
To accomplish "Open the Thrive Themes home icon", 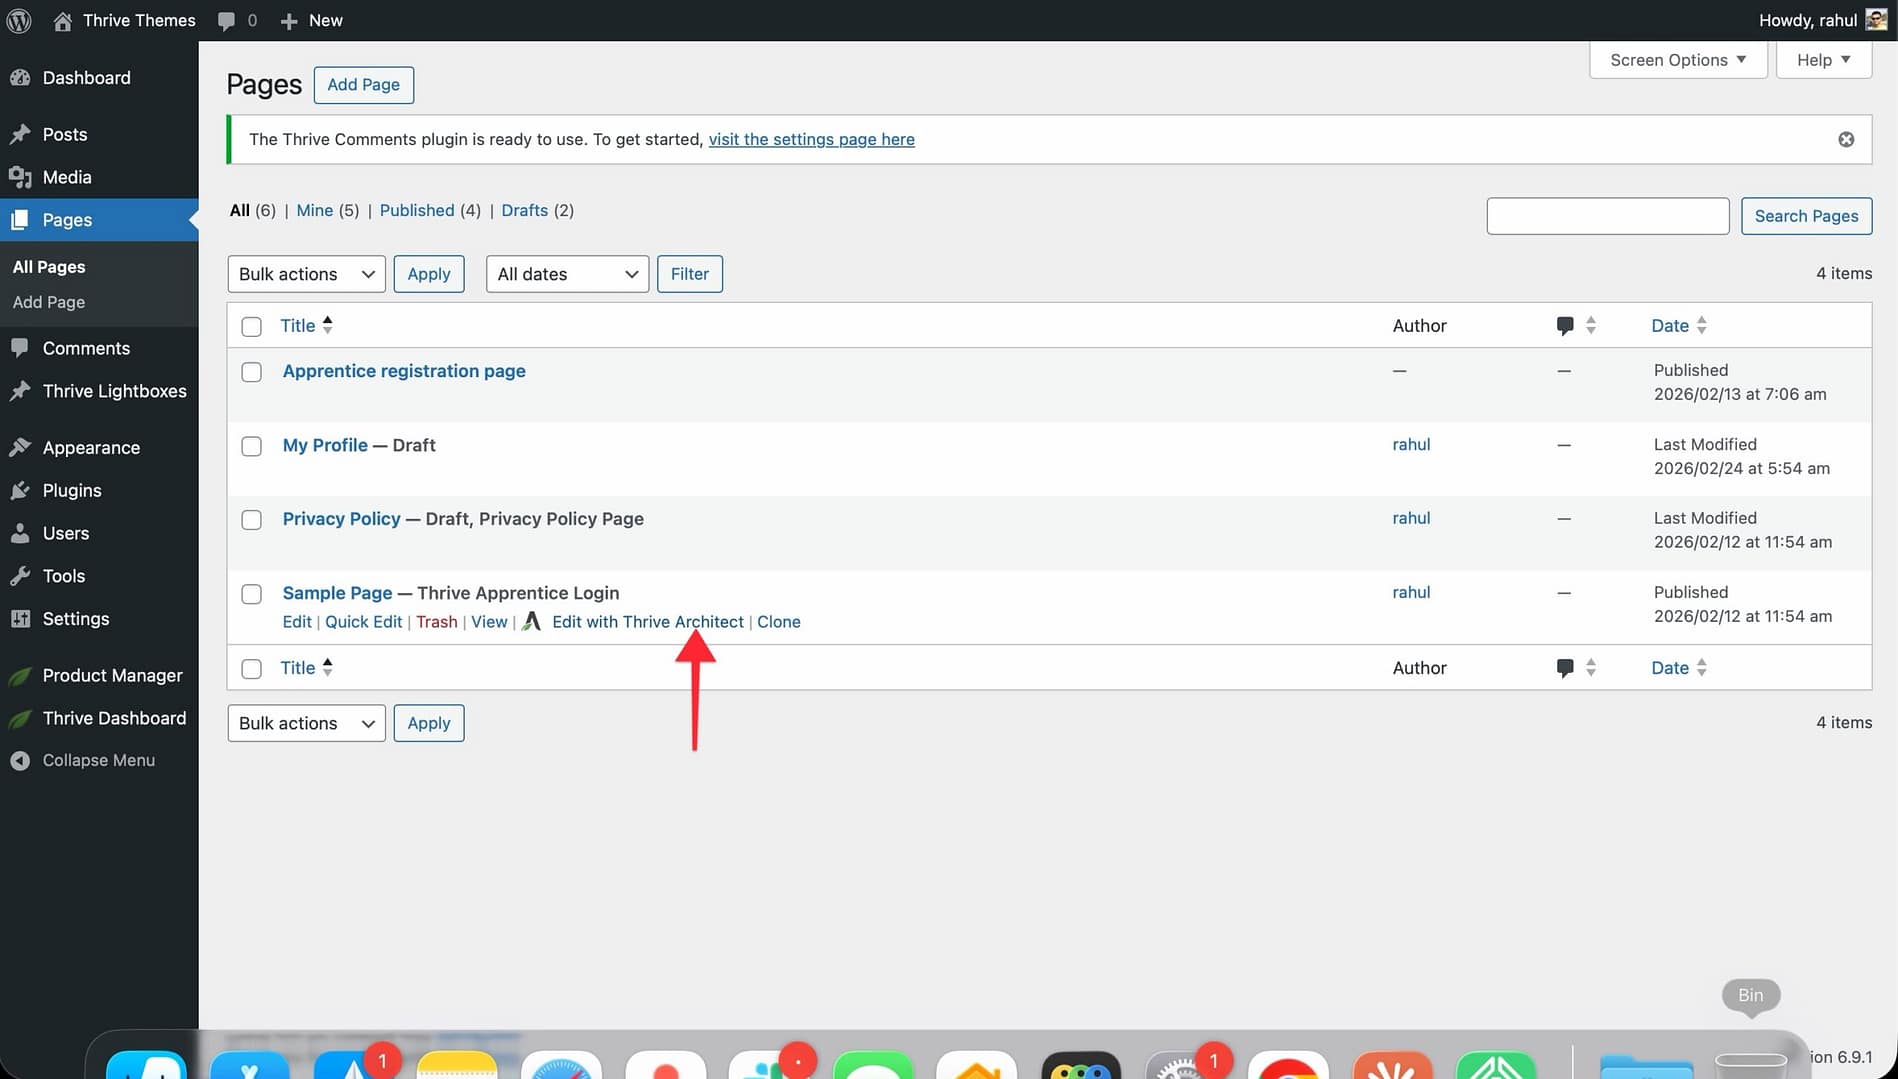I will tap(62, 20).
